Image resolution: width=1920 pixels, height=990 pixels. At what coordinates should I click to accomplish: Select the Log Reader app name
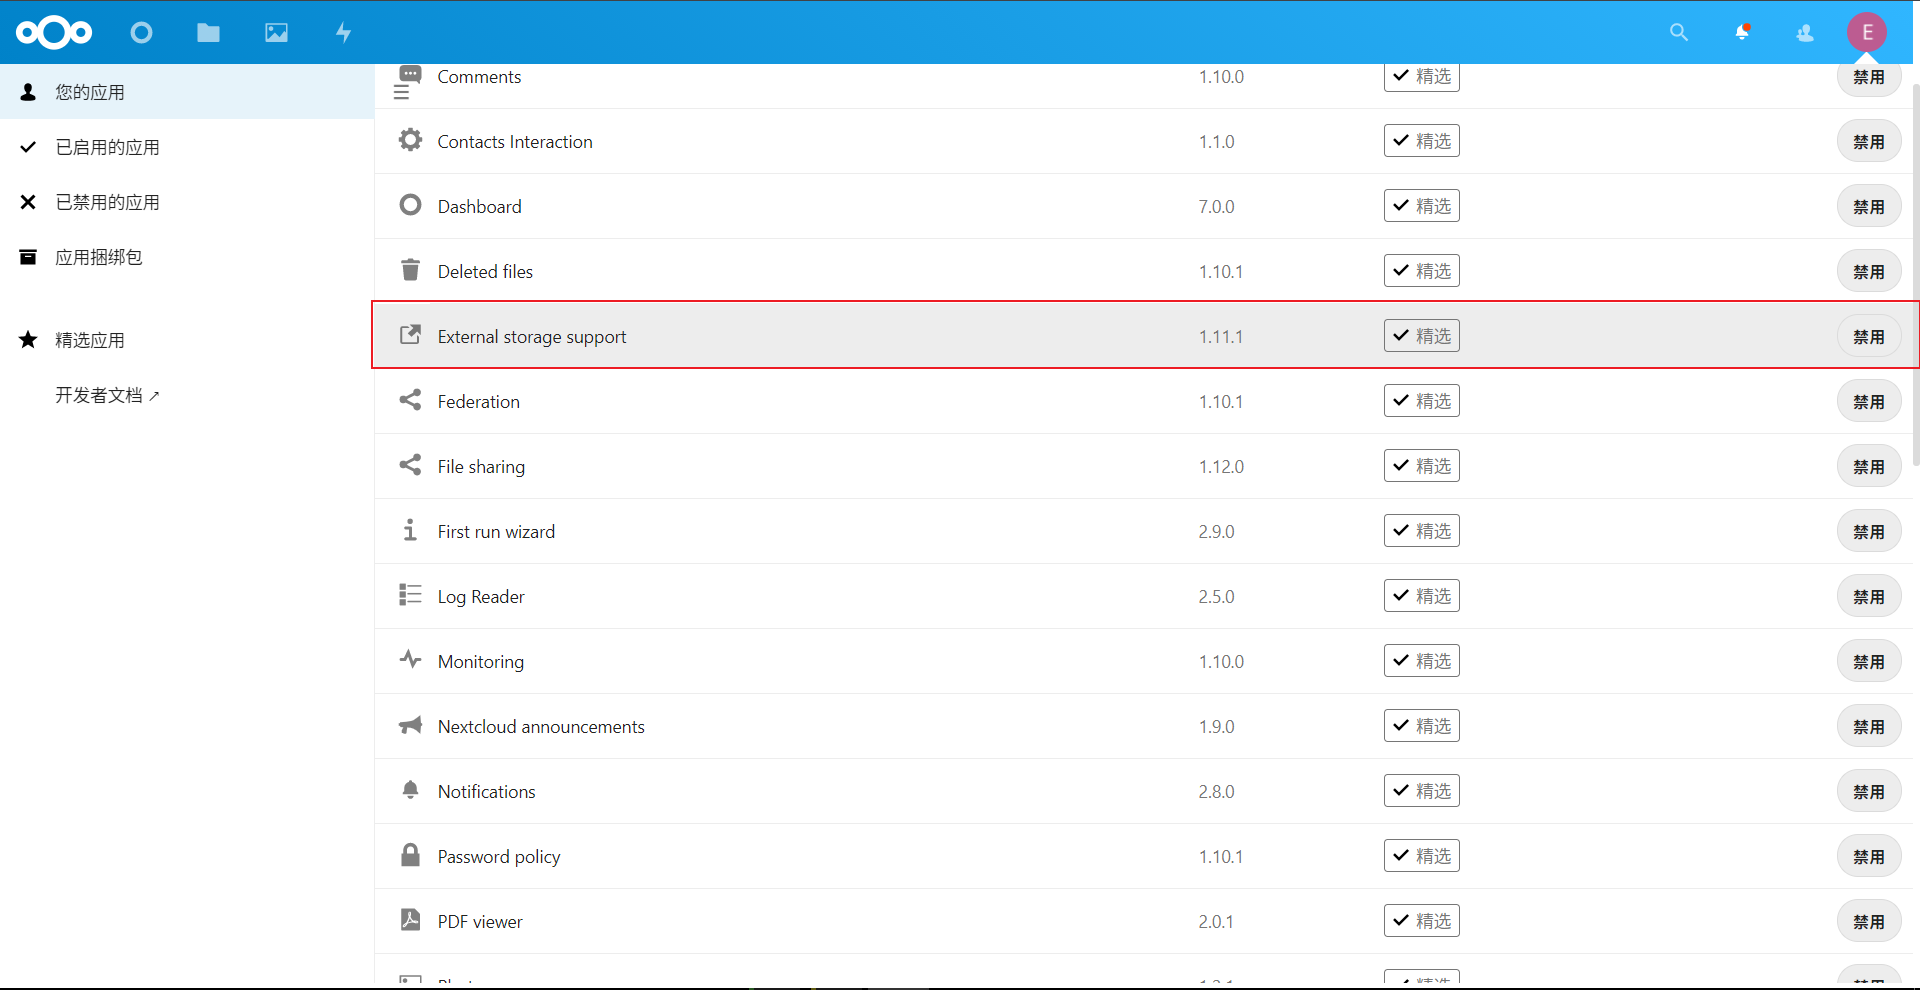click(481, 597)
